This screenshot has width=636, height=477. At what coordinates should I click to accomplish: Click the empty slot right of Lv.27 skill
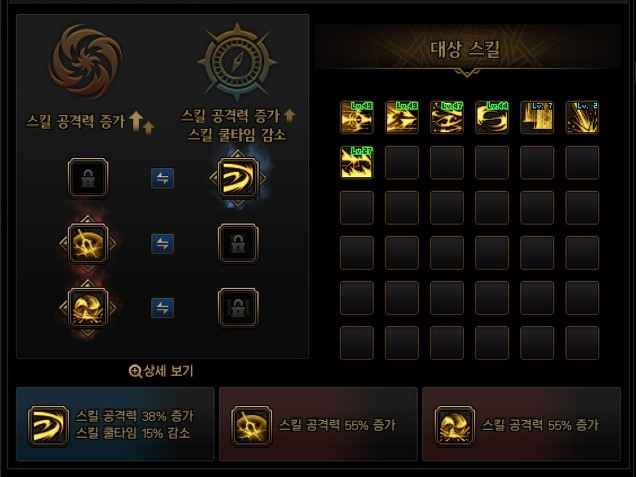(402, 162)
